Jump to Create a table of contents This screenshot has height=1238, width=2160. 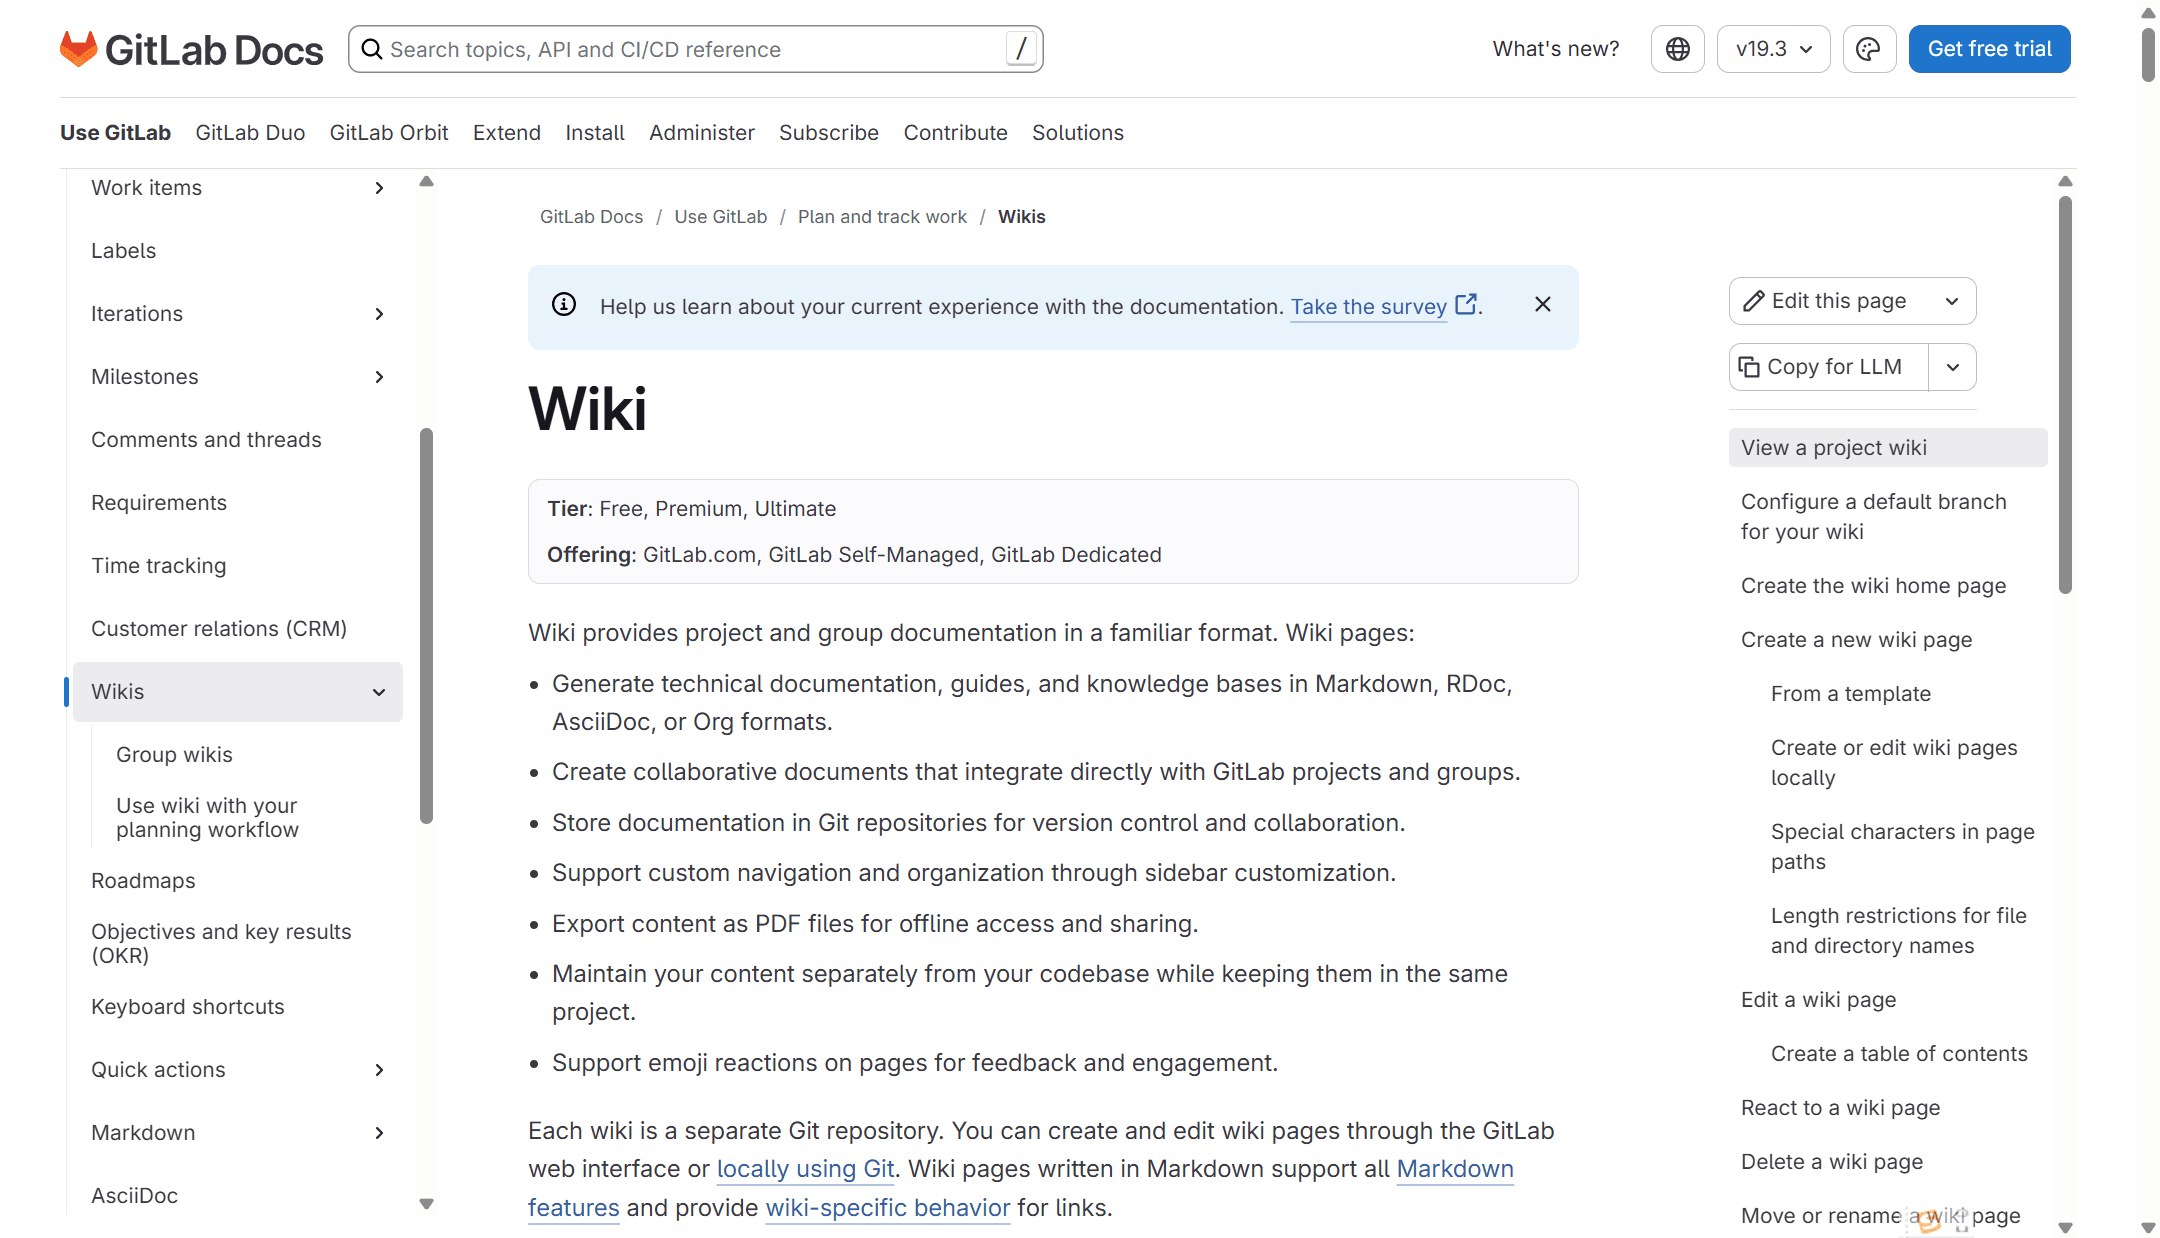point(1899,1054)
